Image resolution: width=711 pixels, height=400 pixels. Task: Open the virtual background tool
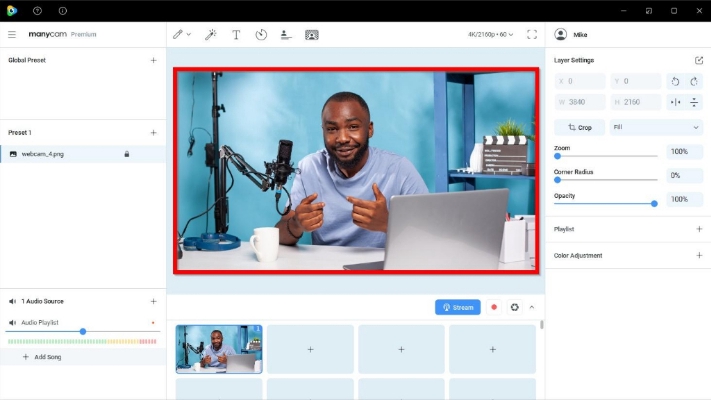(312, 34)
